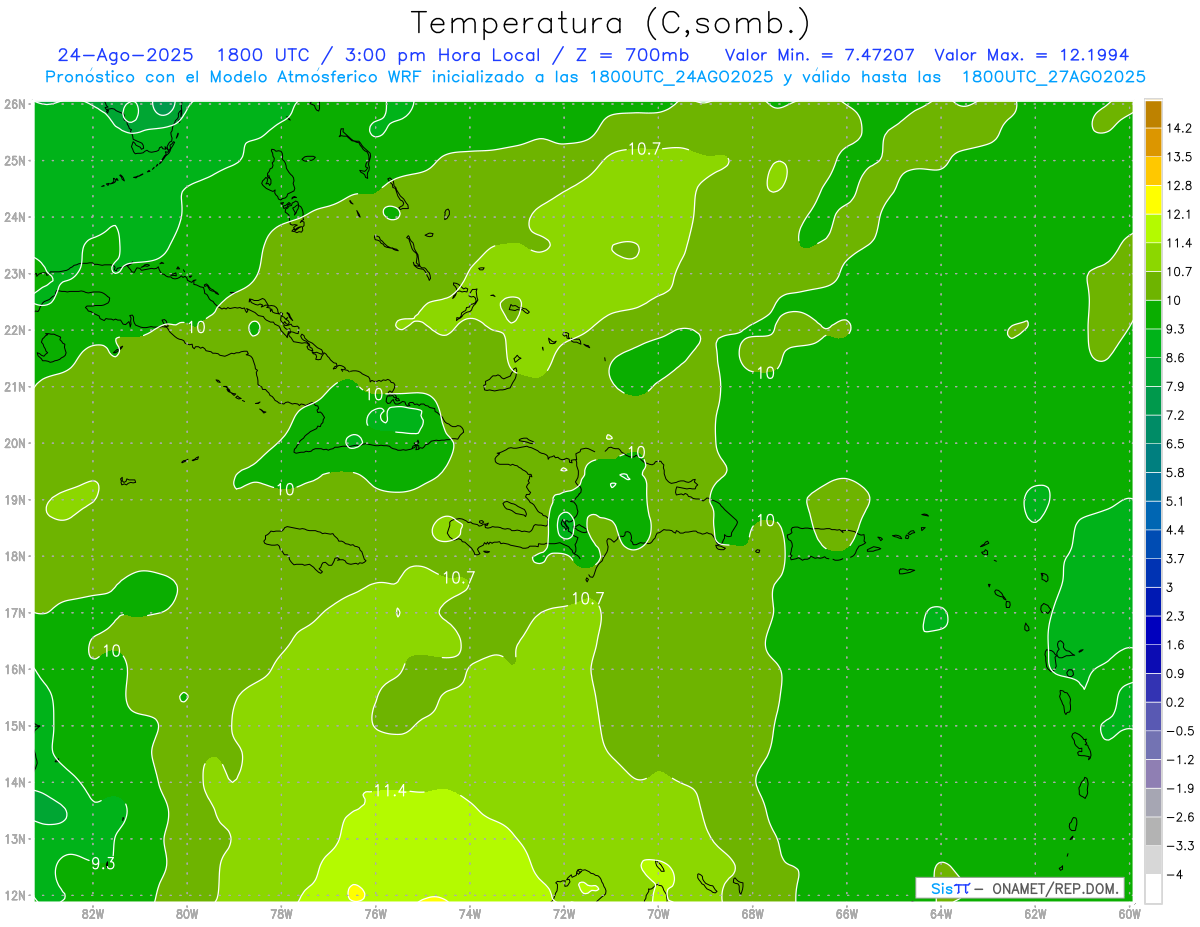Click legend value '5.8' on color bar
The height and width of the screenshot is (927, 1200).
pyautogui.click(x=1175, y=472)
